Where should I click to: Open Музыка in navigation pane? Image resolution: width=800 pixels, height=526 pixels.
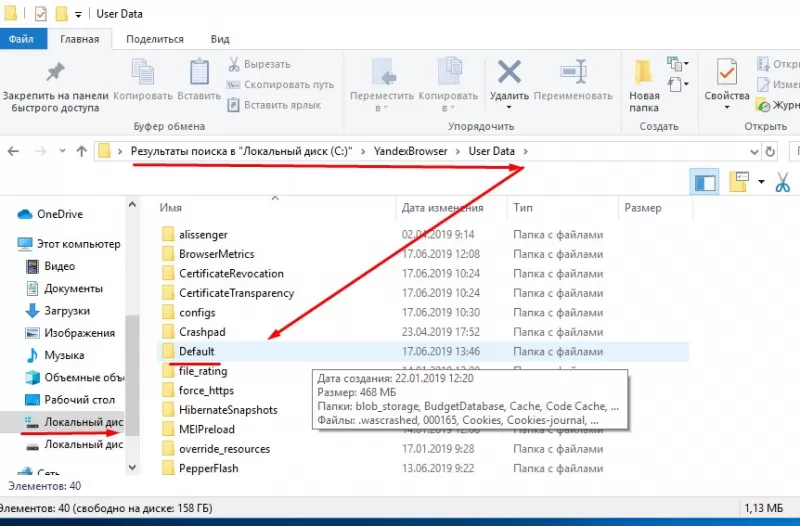pos(55,355)
